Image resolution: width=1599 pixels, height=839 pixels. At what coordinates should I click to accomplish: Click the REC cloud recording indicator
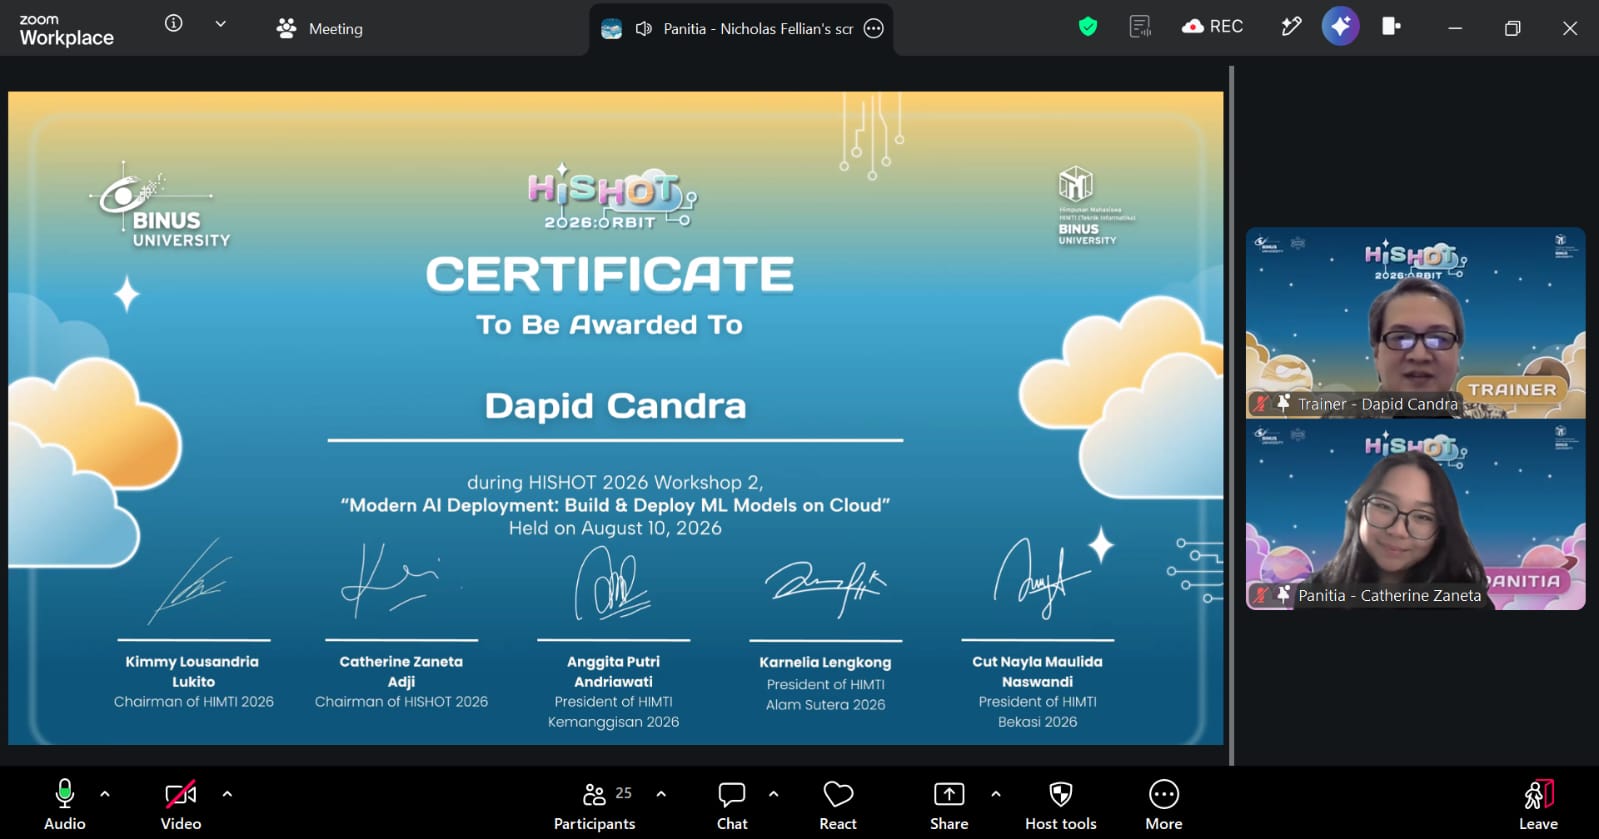click(1212, 27)
